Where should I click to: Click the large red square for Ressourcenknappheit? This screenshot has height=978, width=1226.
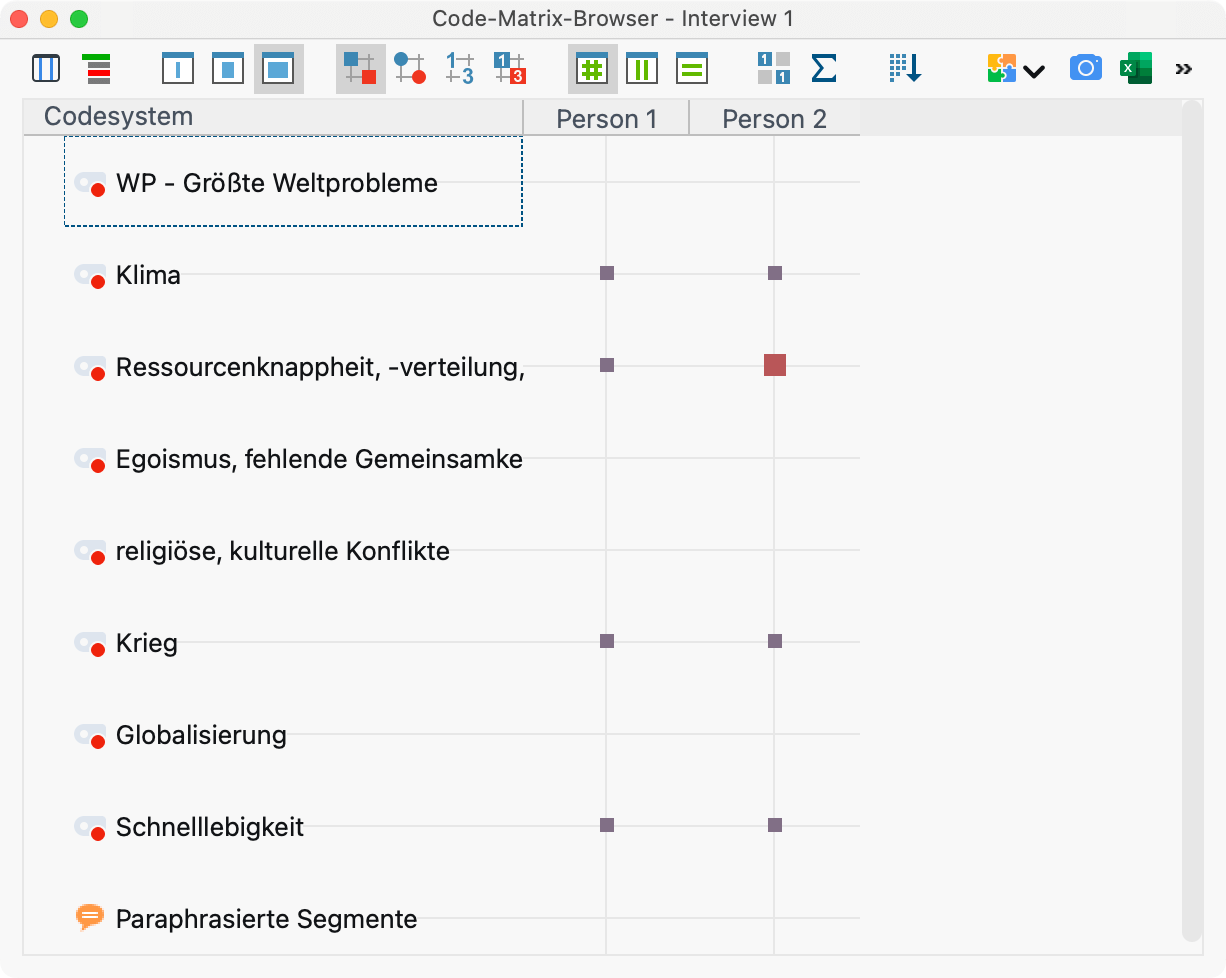774,365
